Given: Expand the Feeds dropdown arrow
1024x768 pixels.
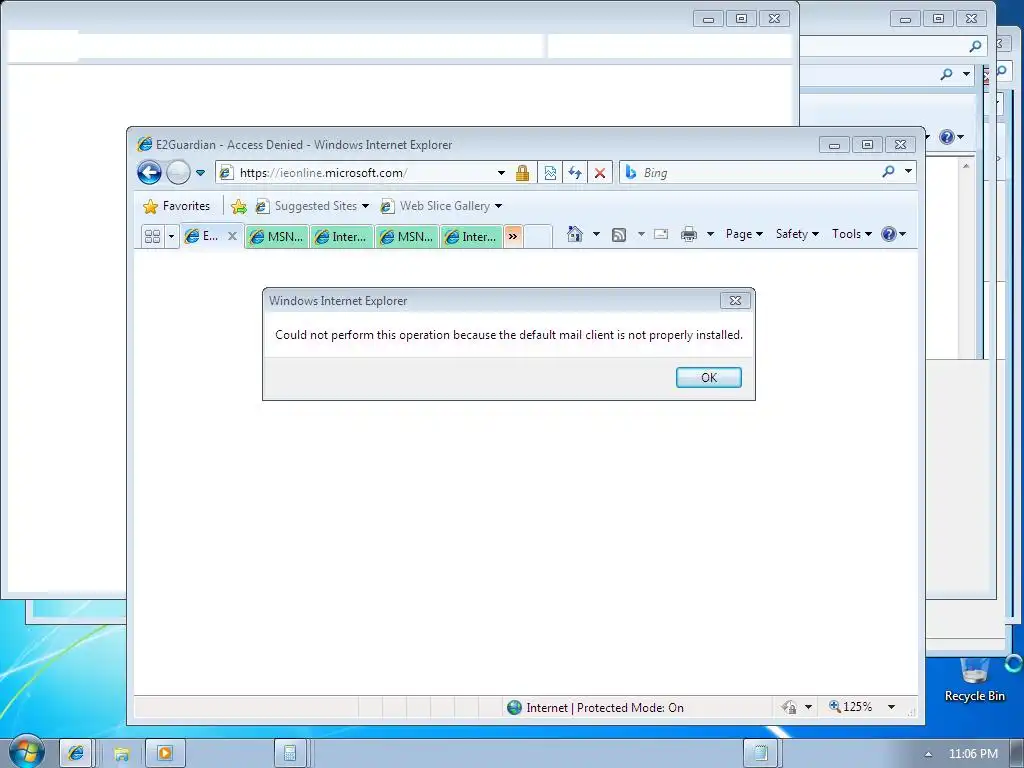Looking at the screenshot, I should [x=641, y=234].
